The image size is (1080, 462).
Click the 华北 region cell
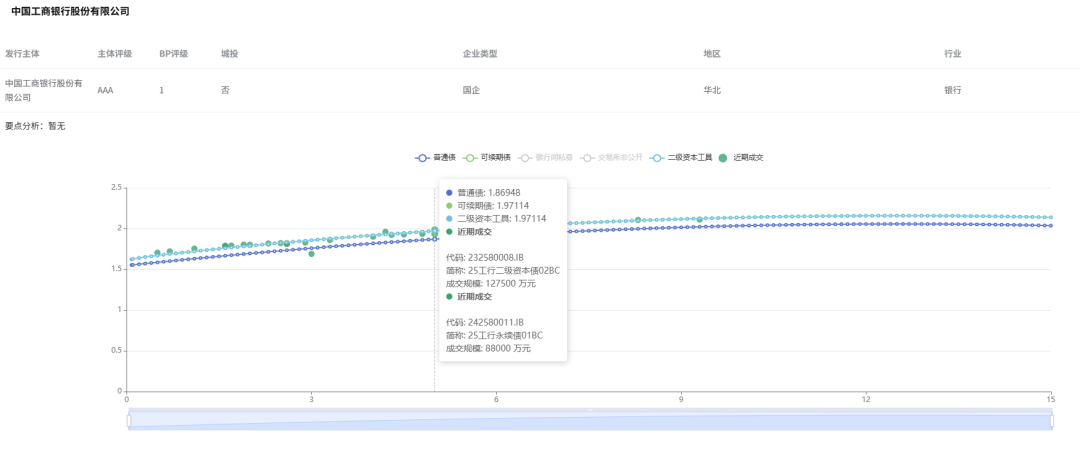pyautogui.click(x=712, y=90)
